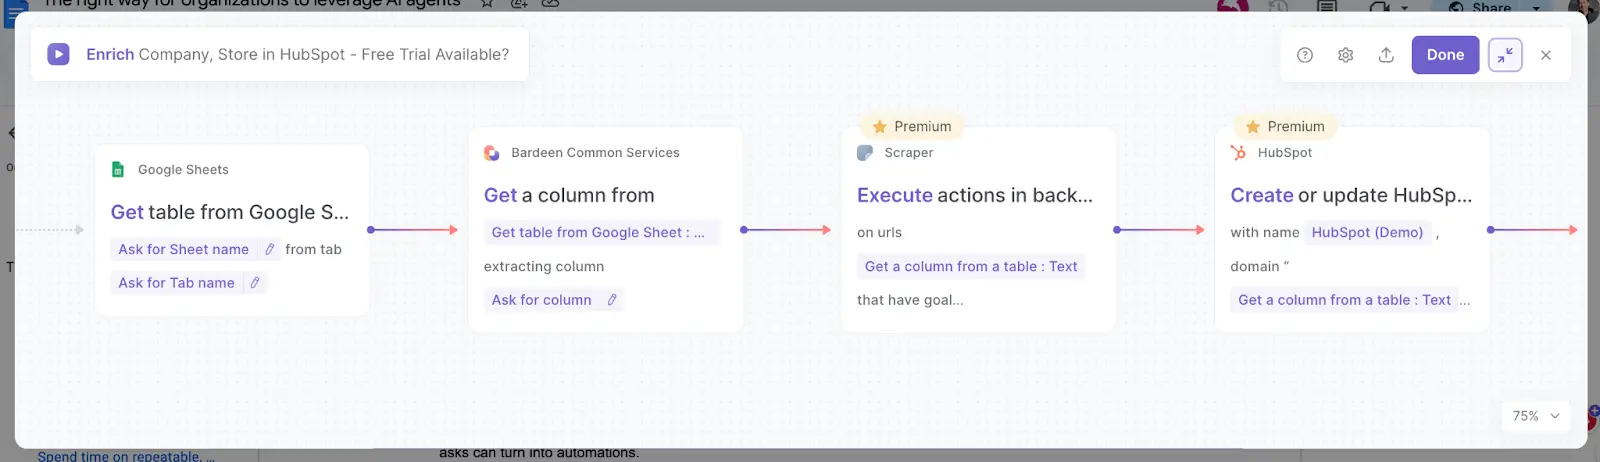Select the Ask for column field
This screenshot has width=1600, height=462.
(x=553, y=300)
